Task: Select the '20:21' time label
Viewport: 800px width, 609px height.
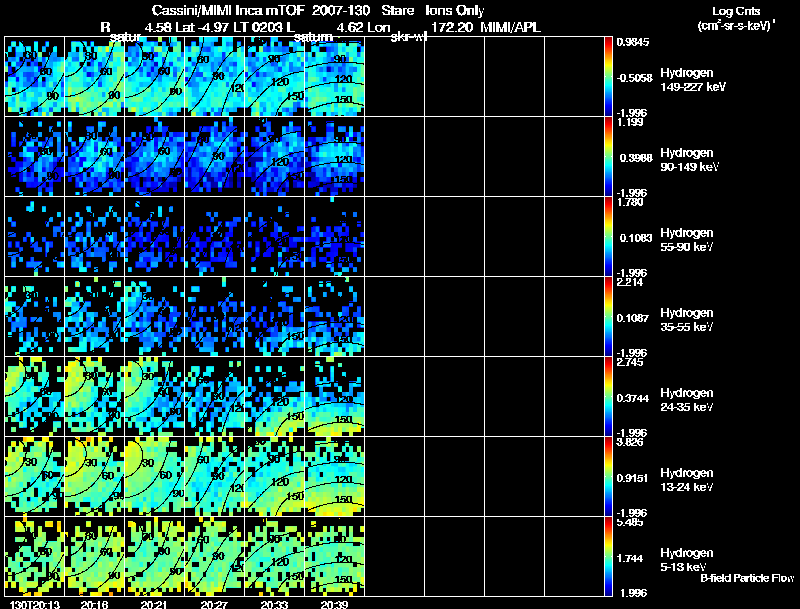Action: coord(154,604)
